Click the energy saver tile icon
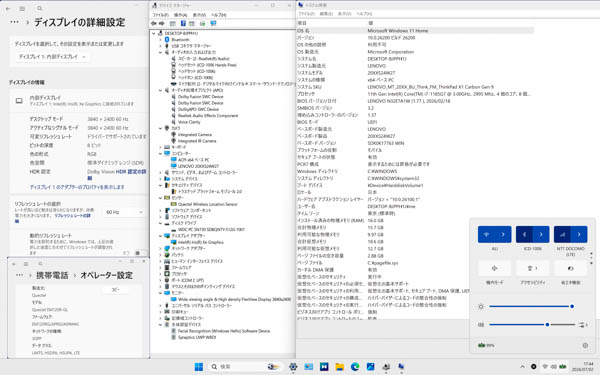The image size is (600, 375). (x=571, y=268)
